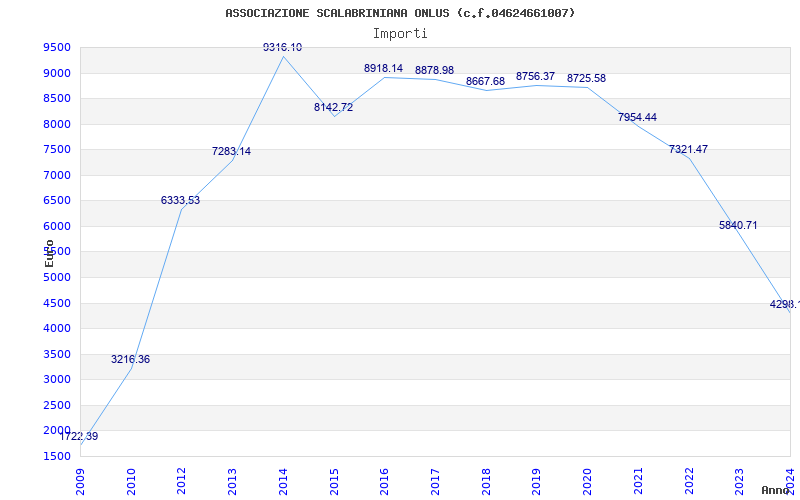The image size is (800, 500).
Task: Click the 8500 y-axis tick label
Action: [x=57, y=99]
